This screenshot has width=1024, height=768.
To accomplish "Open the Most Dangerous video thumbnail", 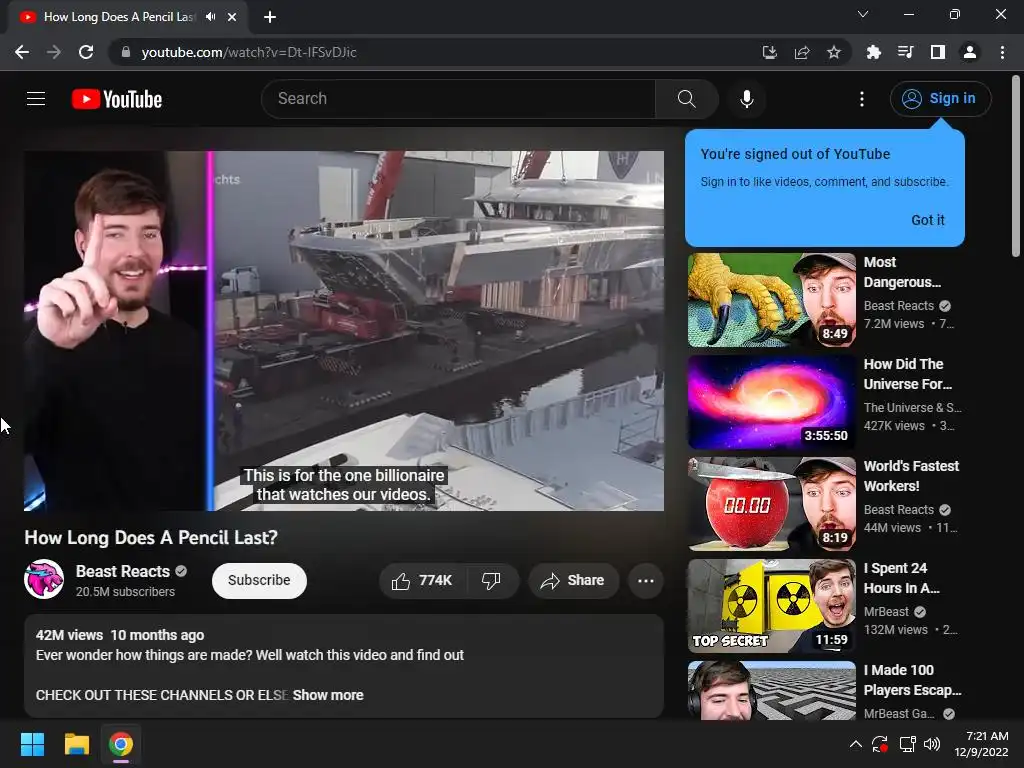I will coord(771,300).
